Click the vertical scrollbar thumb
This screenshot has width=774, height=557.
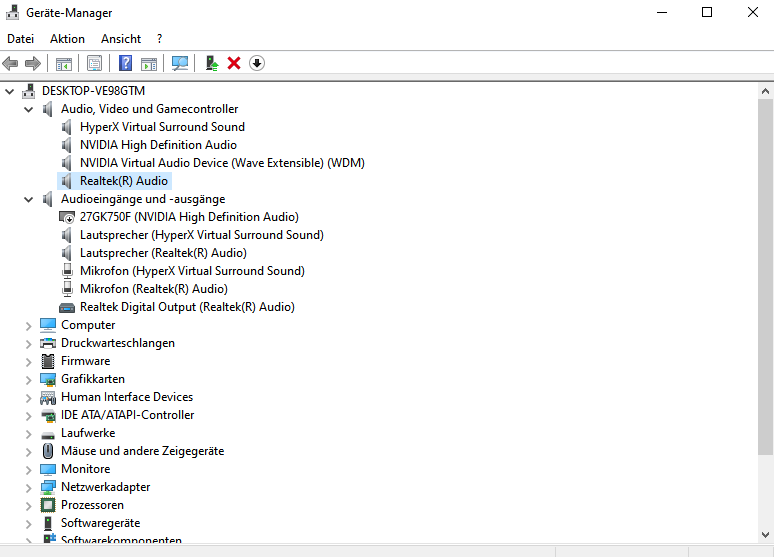coord(765,277)
